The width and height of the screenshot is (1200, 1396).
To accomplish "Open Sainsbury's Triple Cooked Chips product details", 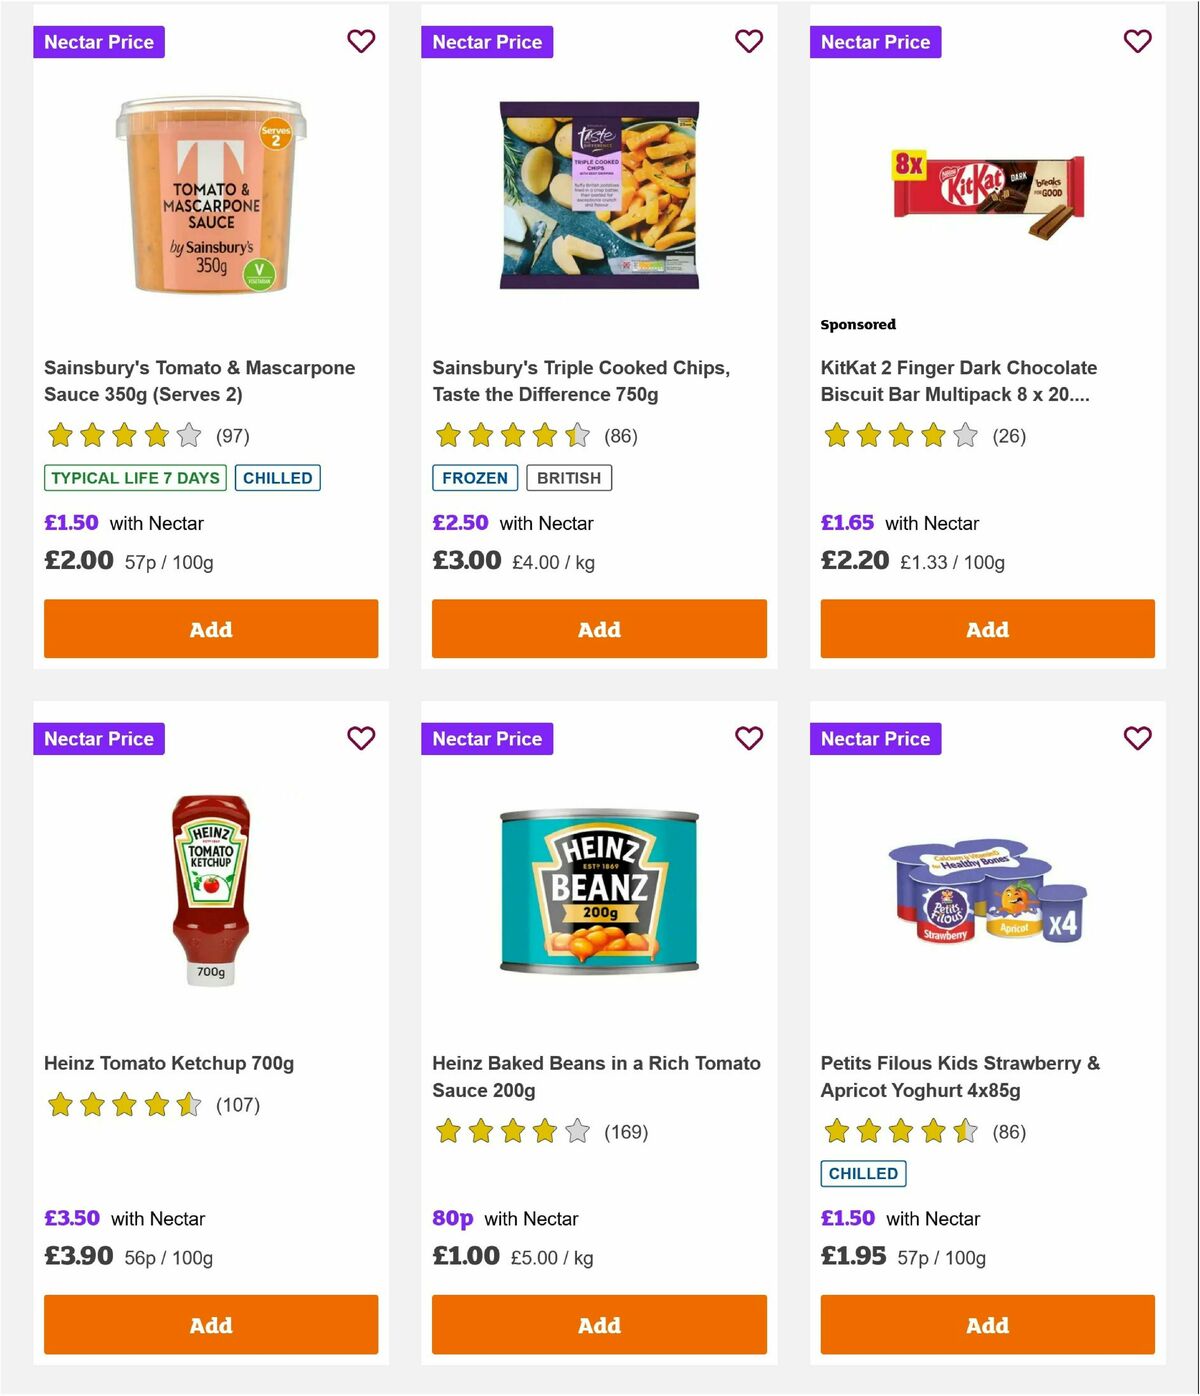I will (580, 381).
